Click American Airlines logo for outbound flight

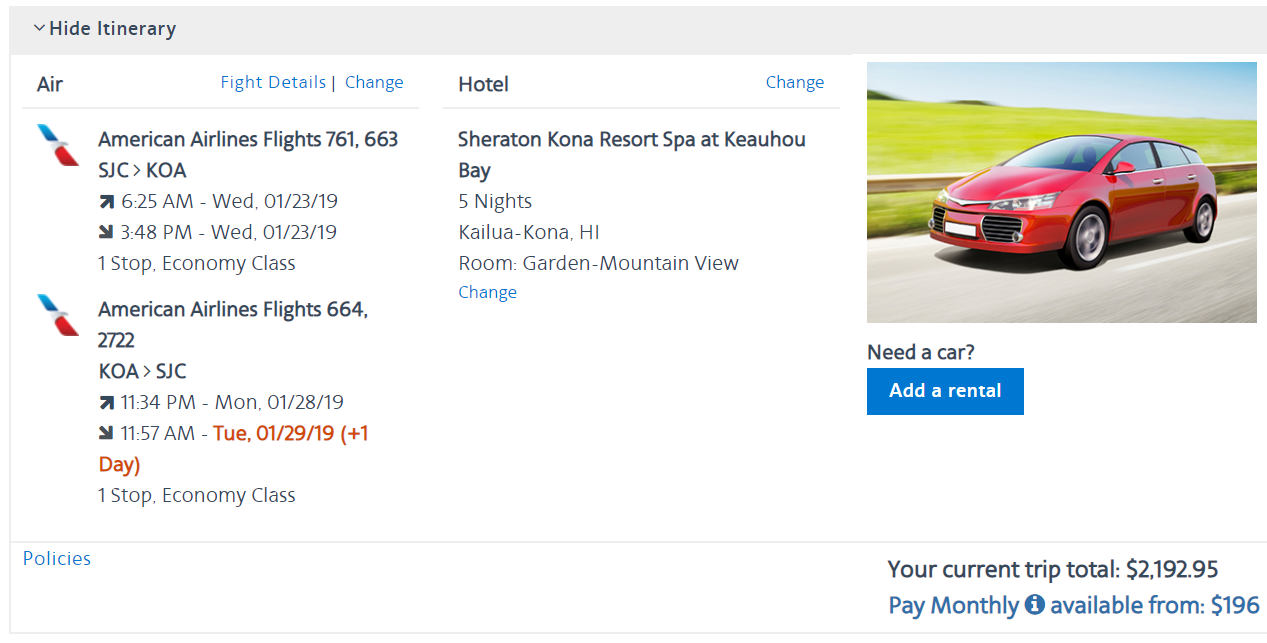click(58, 145)
